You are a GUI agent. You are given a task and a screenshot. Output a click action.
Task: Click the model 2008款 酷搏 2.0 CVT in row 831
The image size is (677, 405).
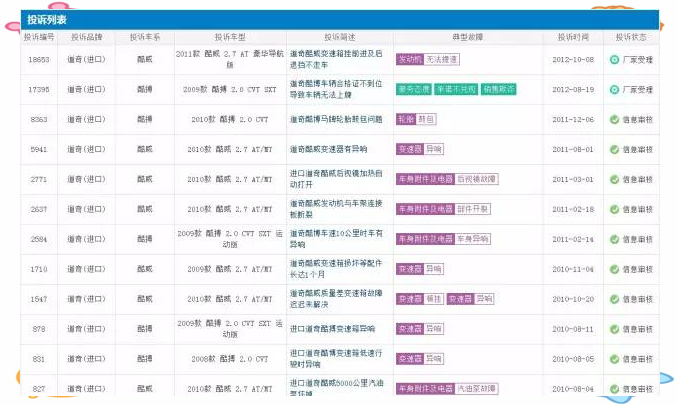click(x=230, y=359)
